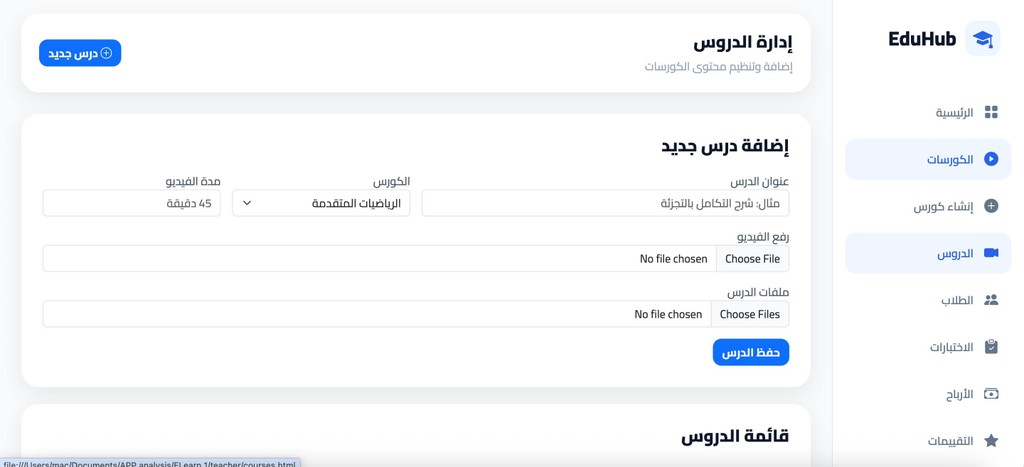Click the الرئيسية grid icon in sidebar
This screenshot has width=1024, height=467.
pos(991,112)
